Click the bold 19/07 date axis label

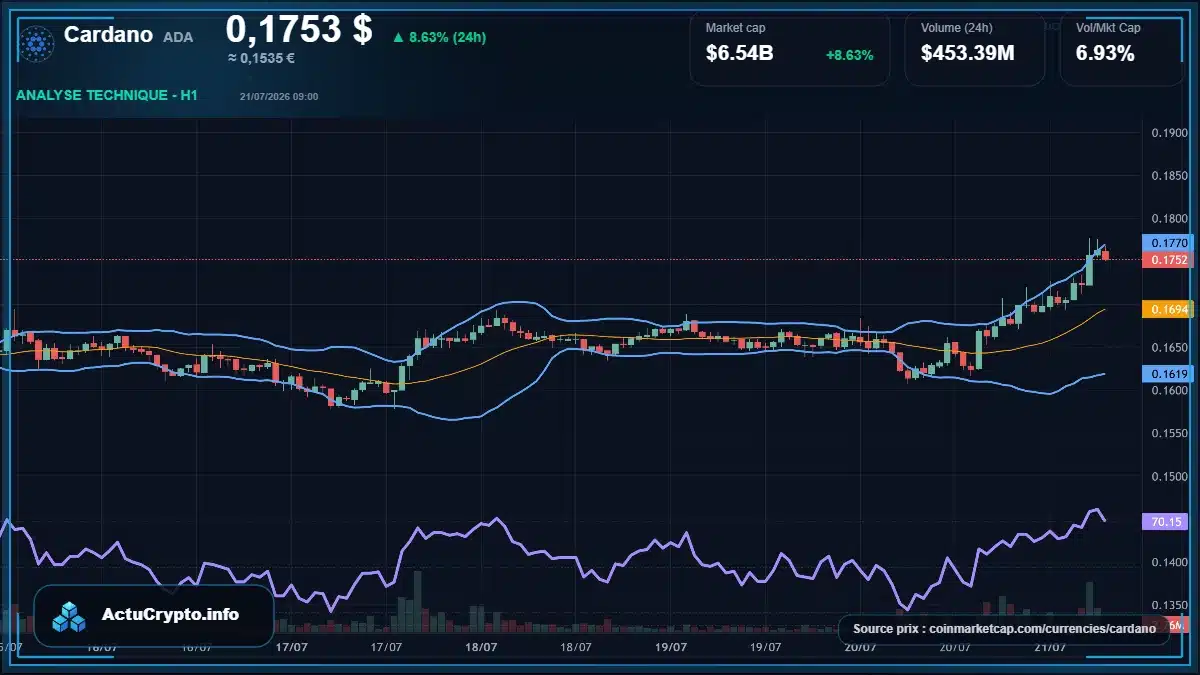point(670,647)
